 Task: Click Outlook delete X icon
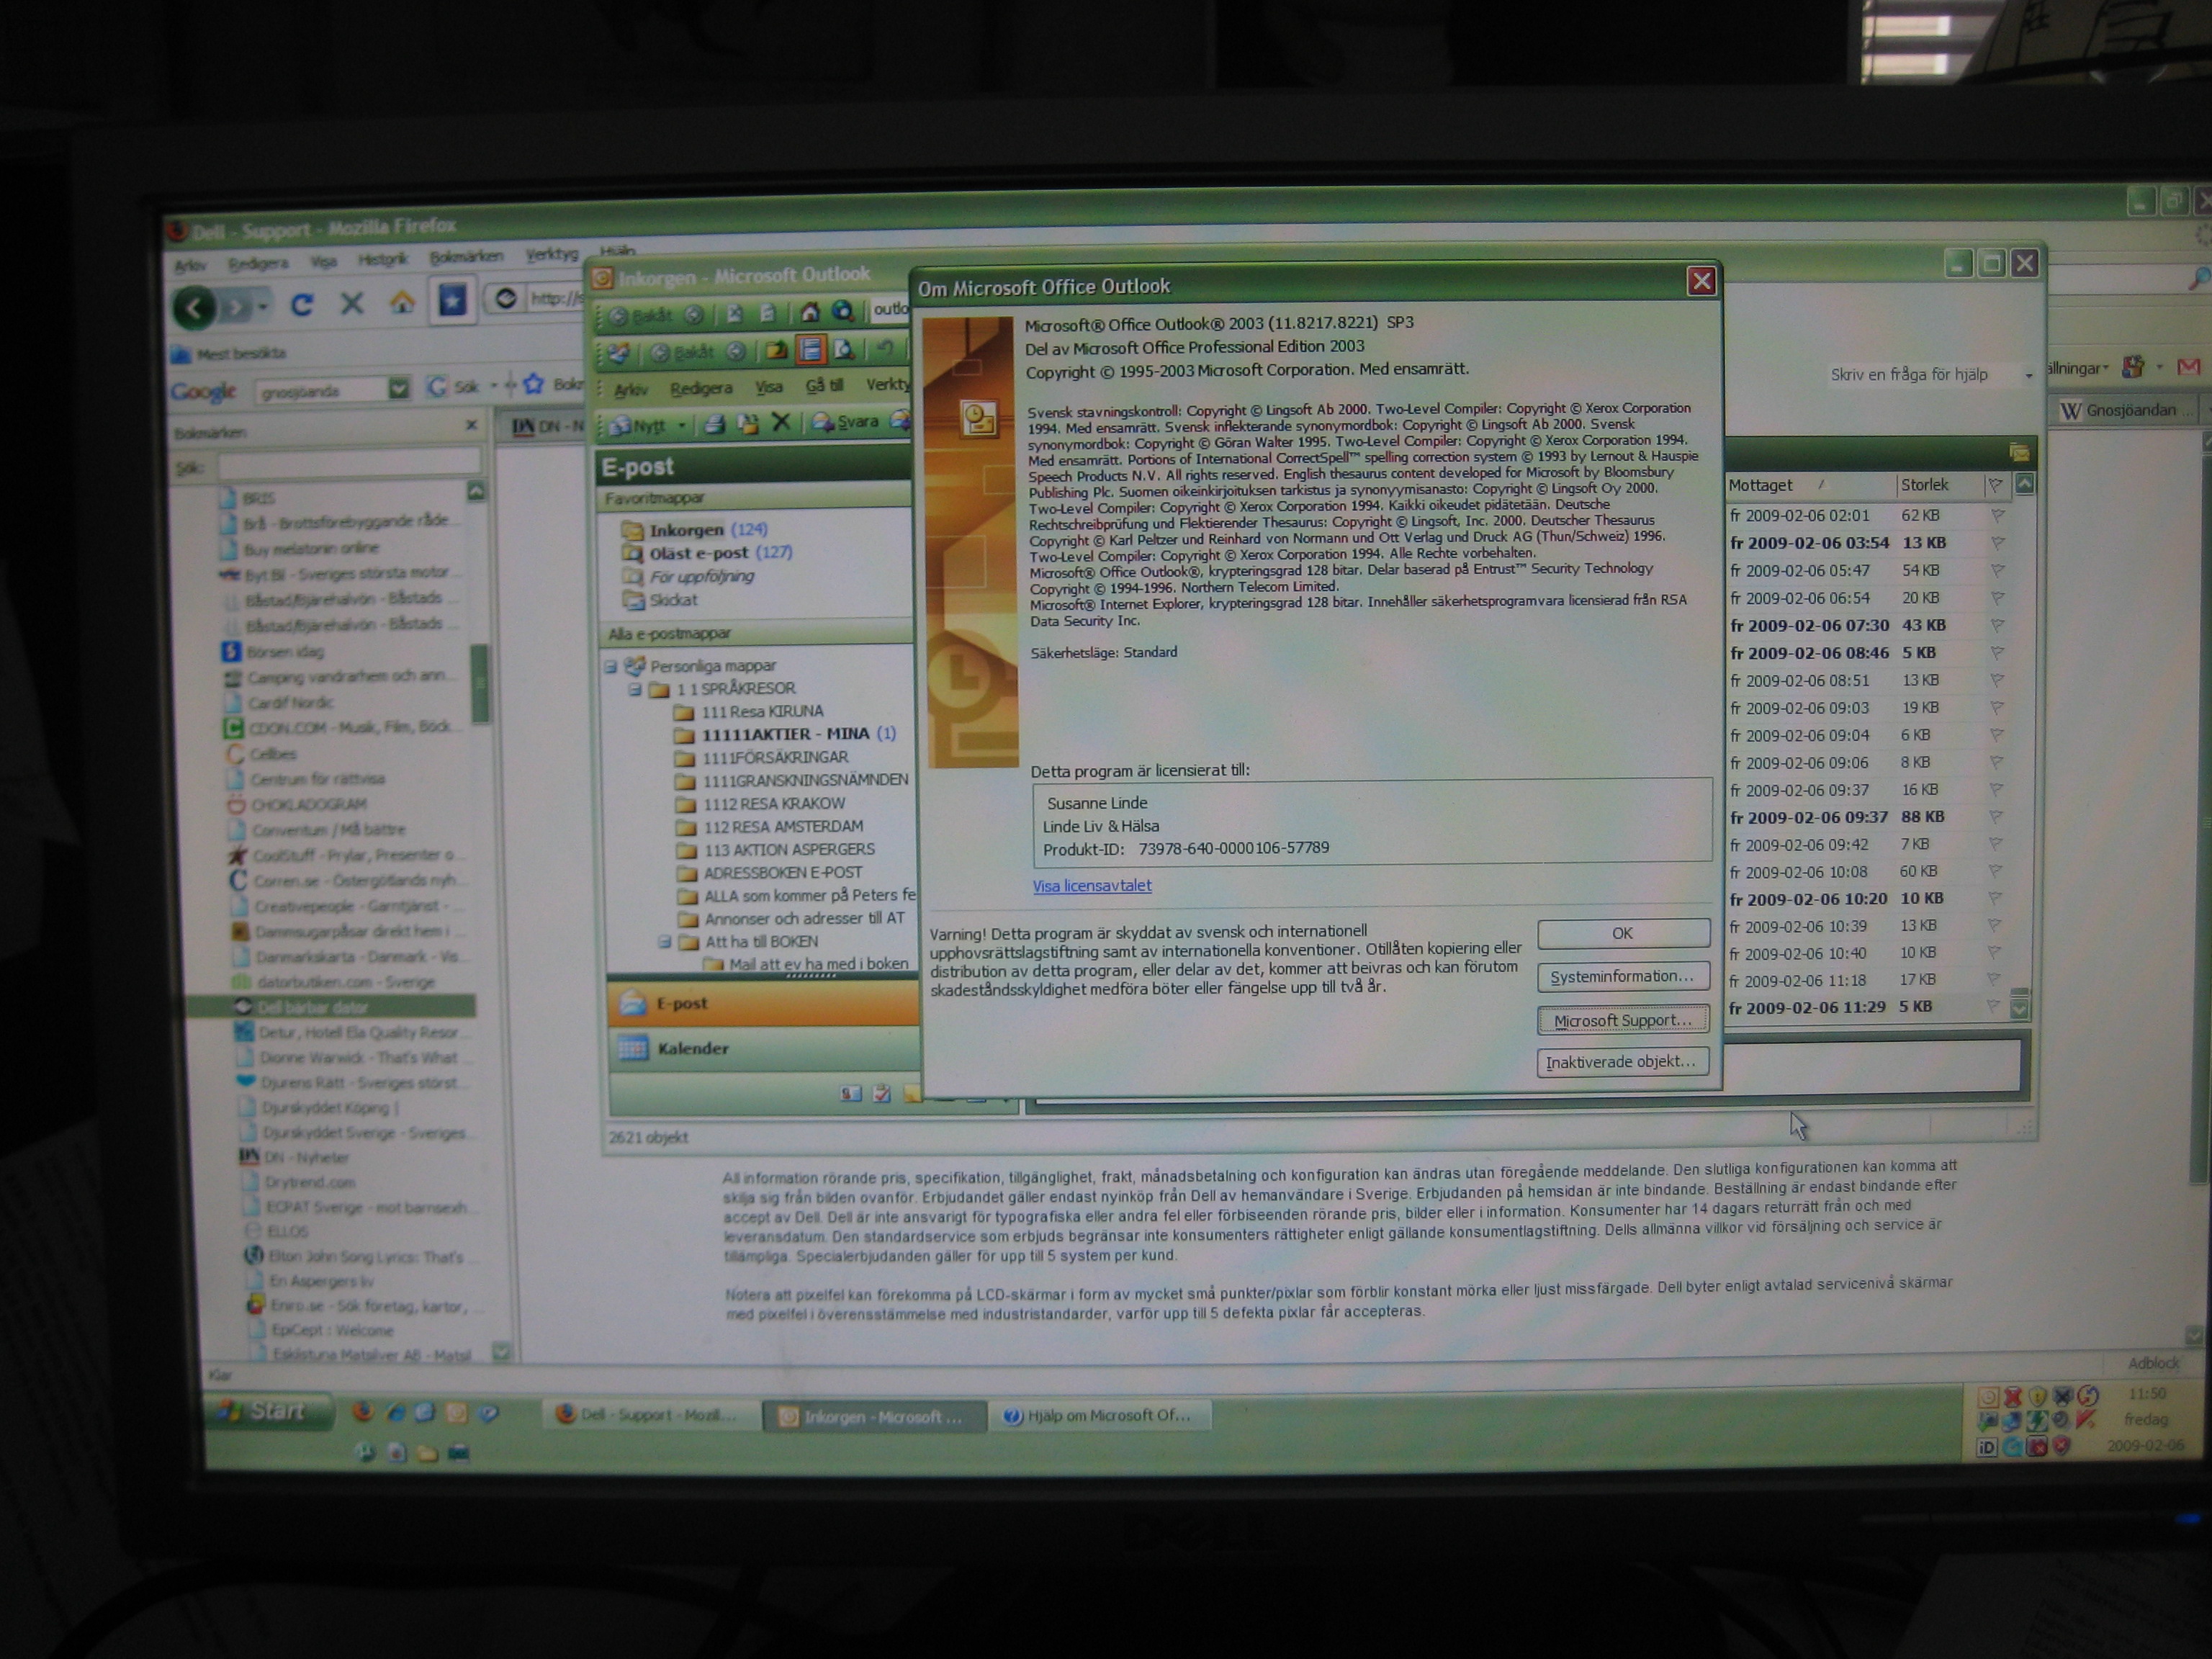(781, 422)
